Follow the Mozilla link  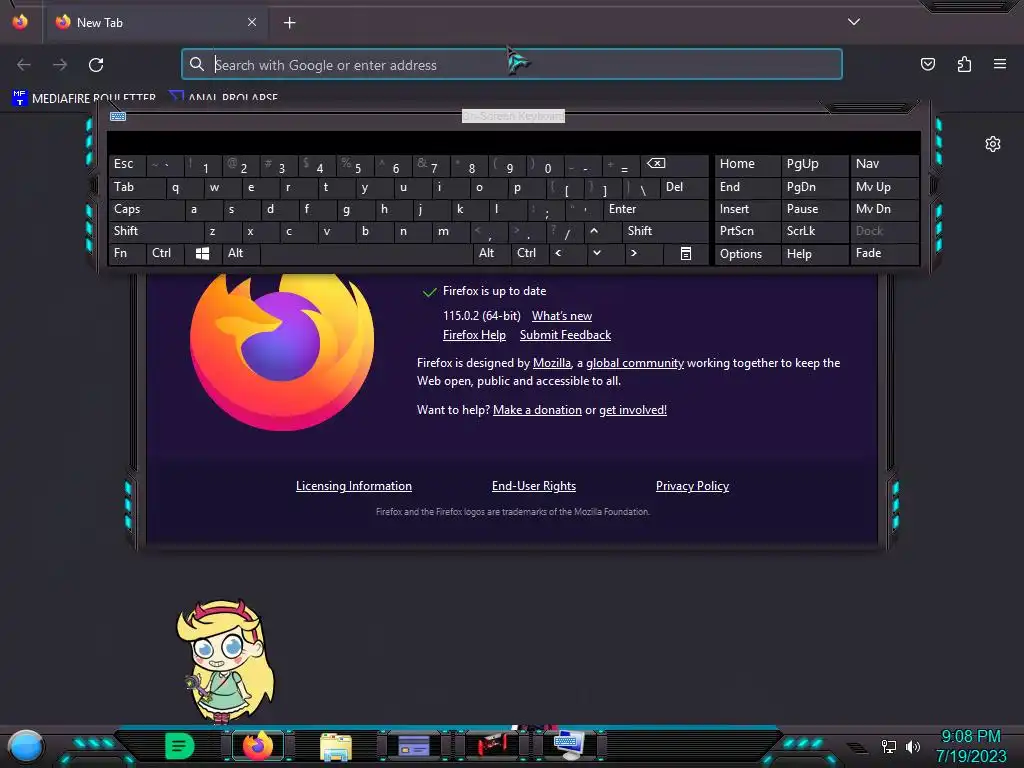click(x=552, y=363)
